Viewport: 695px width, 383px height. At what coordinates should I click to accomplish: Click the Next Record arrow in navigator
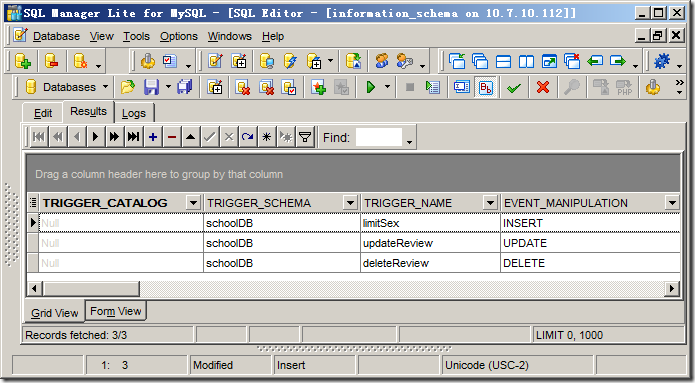tap(95, 137)
